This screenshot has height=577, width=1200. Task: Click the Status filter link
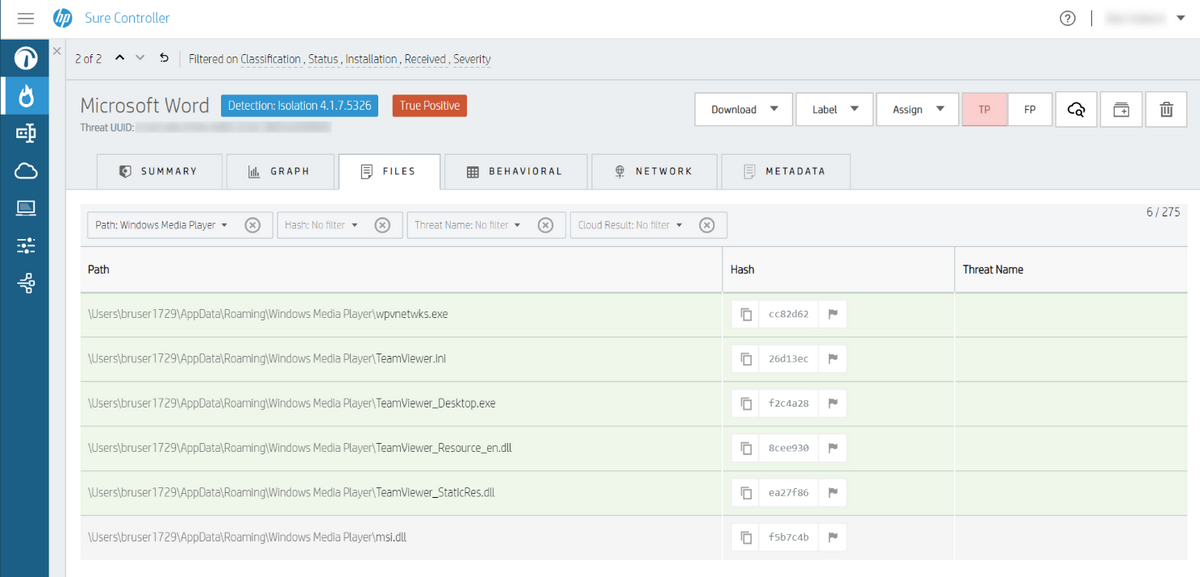coord(323,59)
